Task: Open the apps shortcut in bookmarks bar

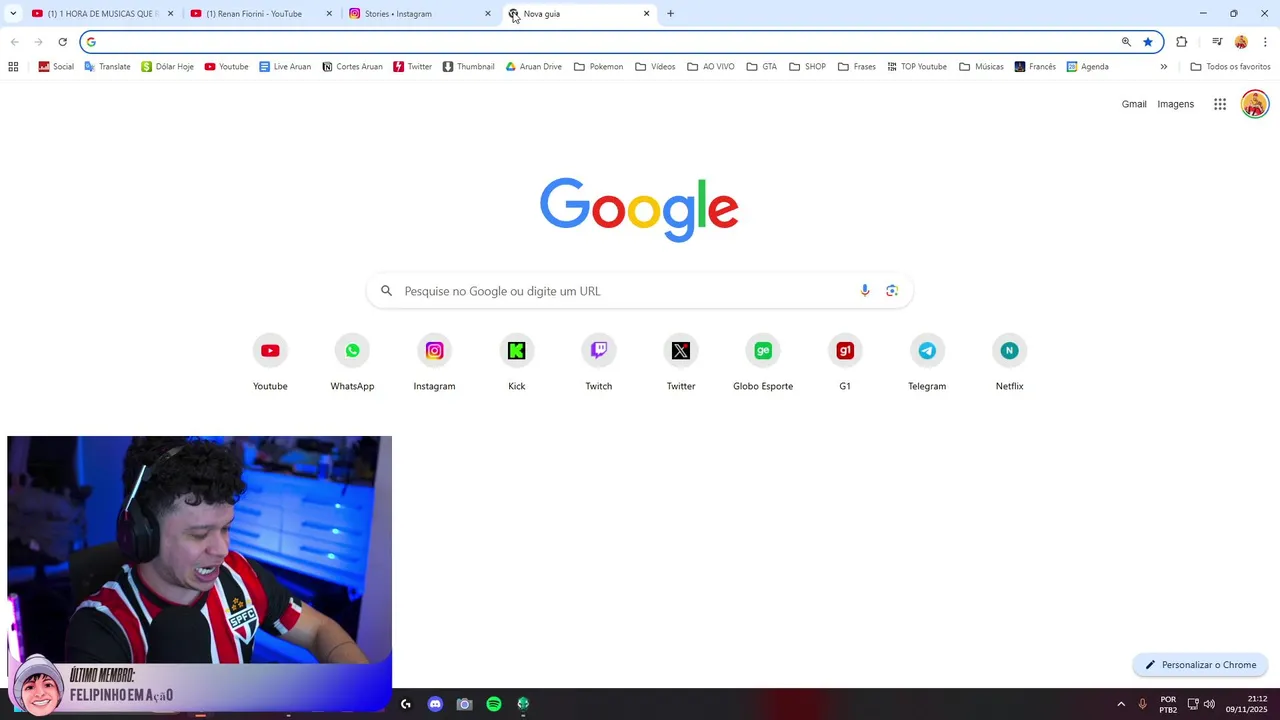Action: point(13,67)
